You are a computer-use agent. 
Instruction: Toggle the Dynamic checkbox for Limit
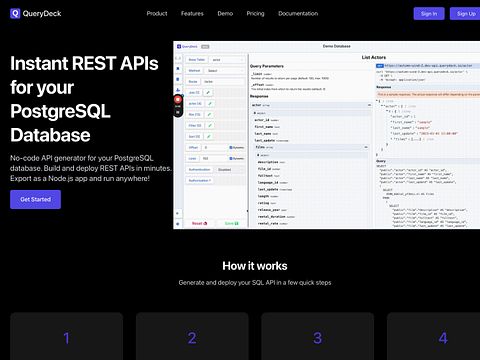pos(231,158)
